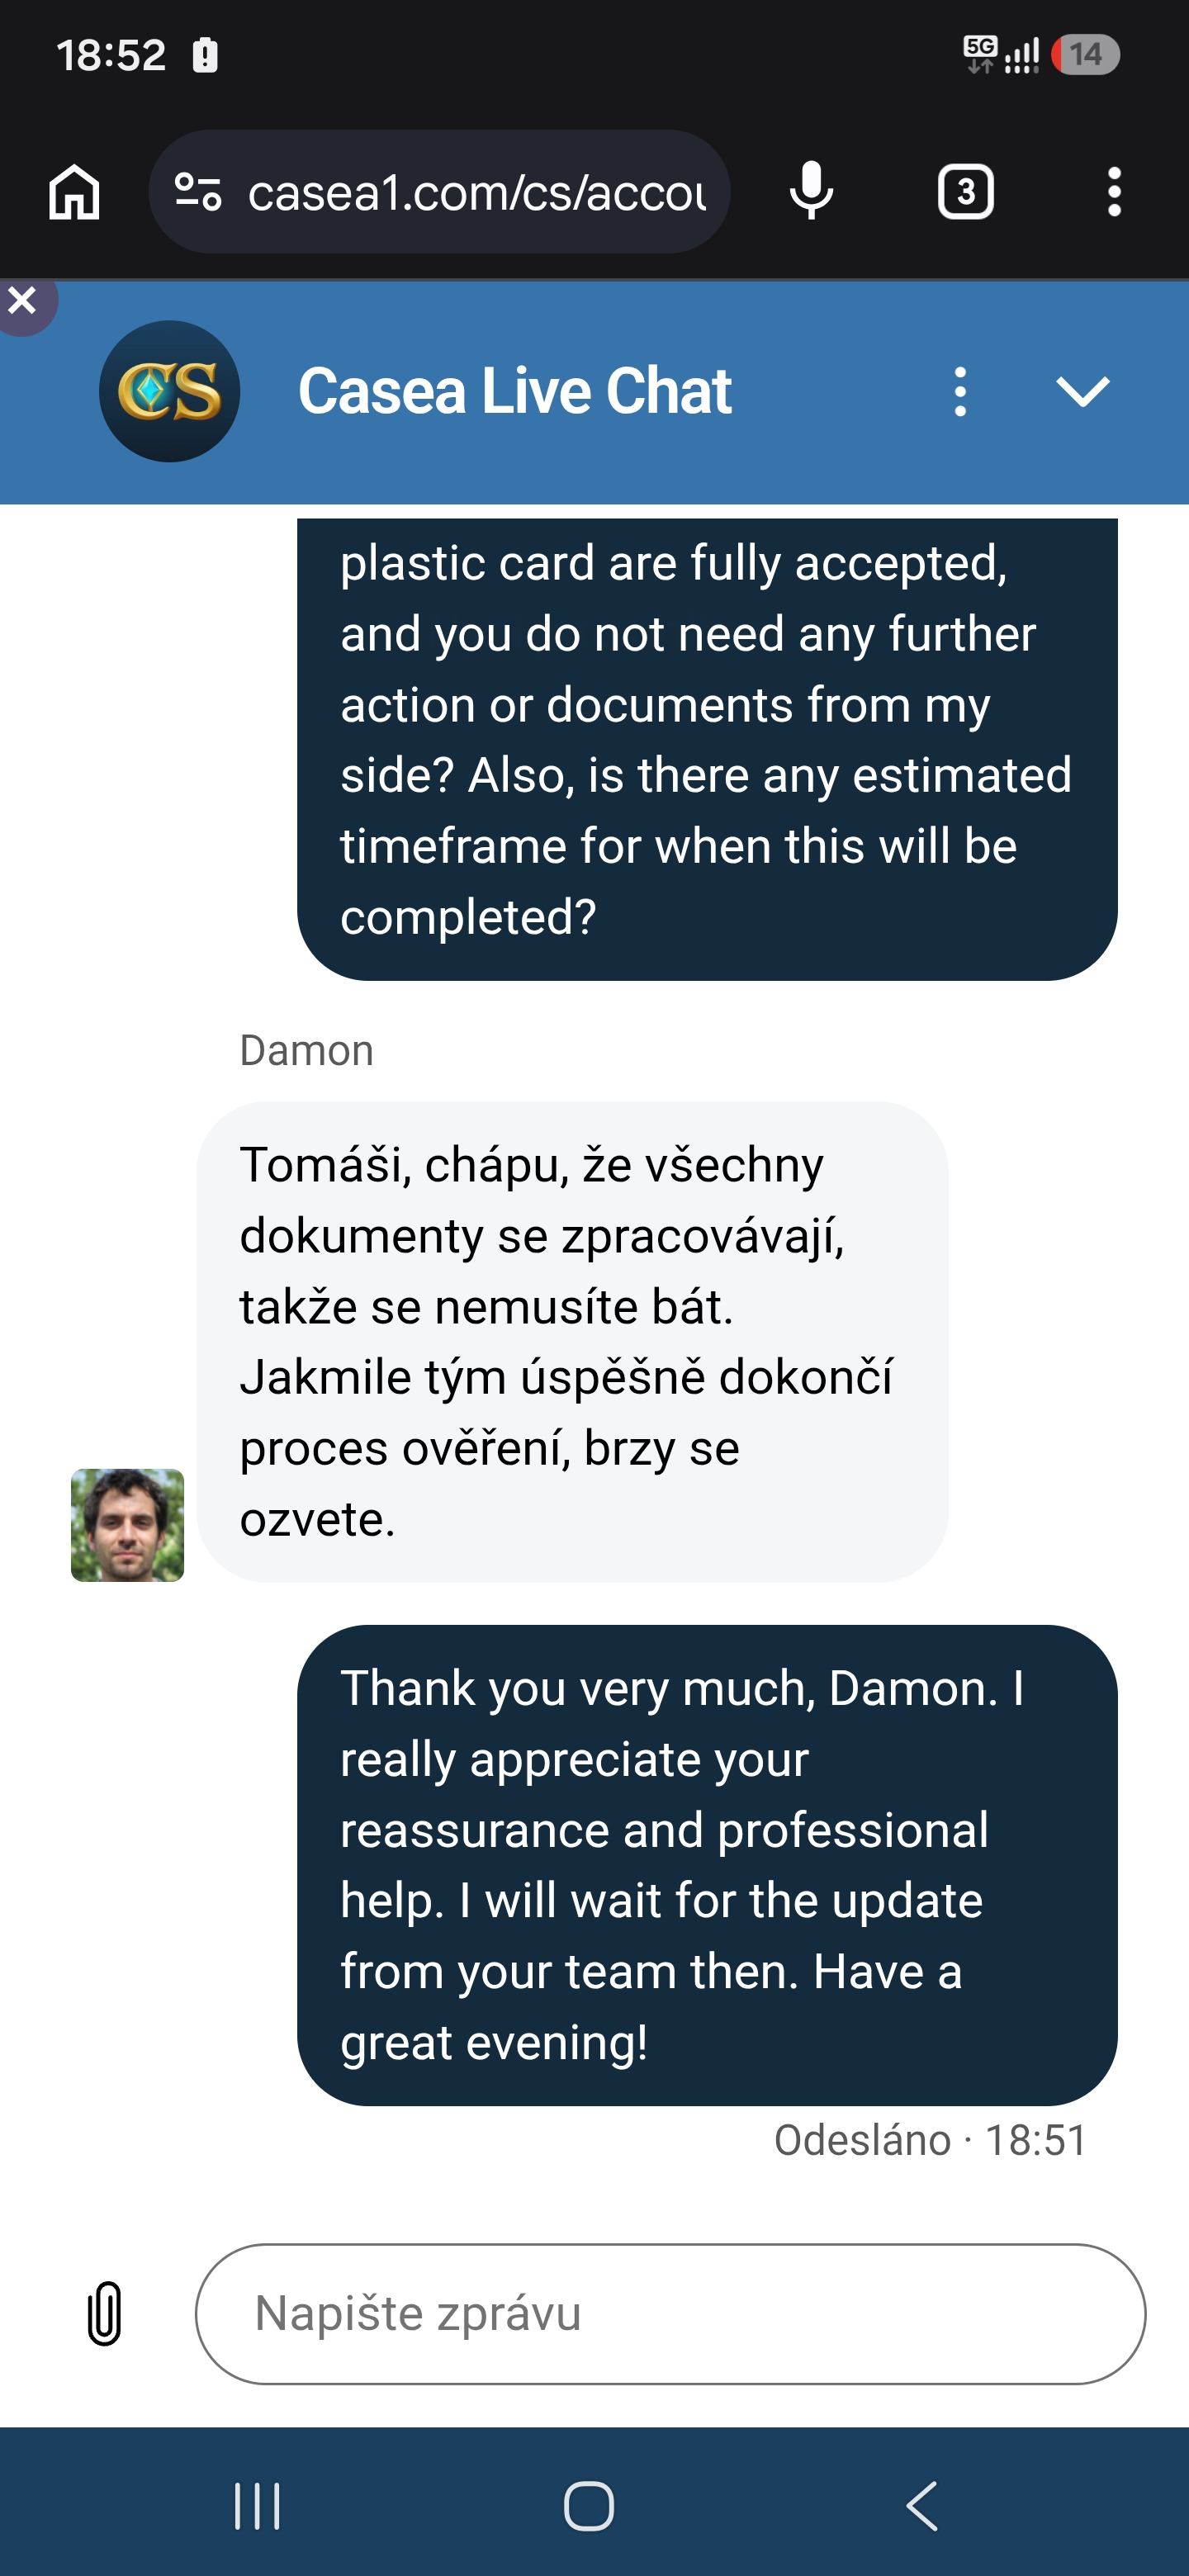Screen dimensions: 1189x2576
Task: Attach a file with the paperclip
Action: (105, 2313)
